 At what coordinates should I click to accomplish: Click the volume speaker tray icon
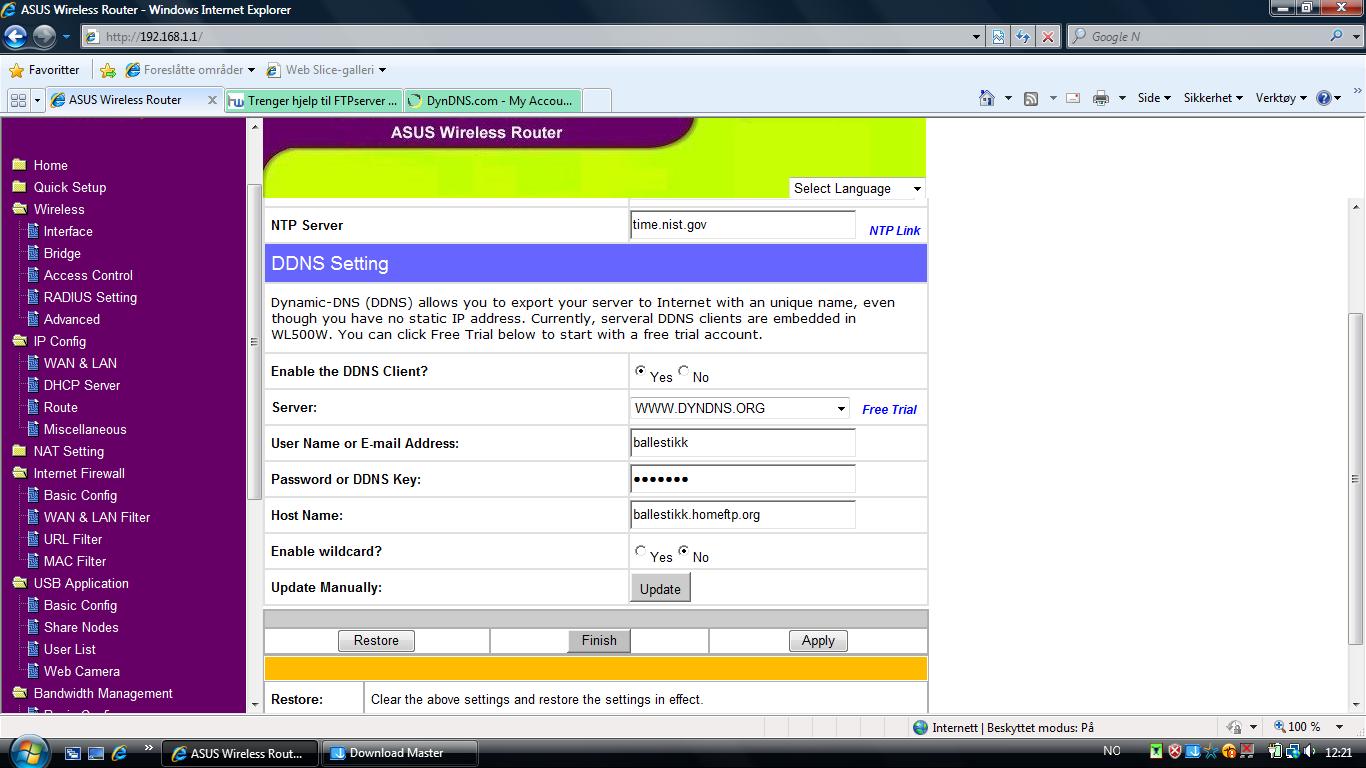pos(1310,752)
